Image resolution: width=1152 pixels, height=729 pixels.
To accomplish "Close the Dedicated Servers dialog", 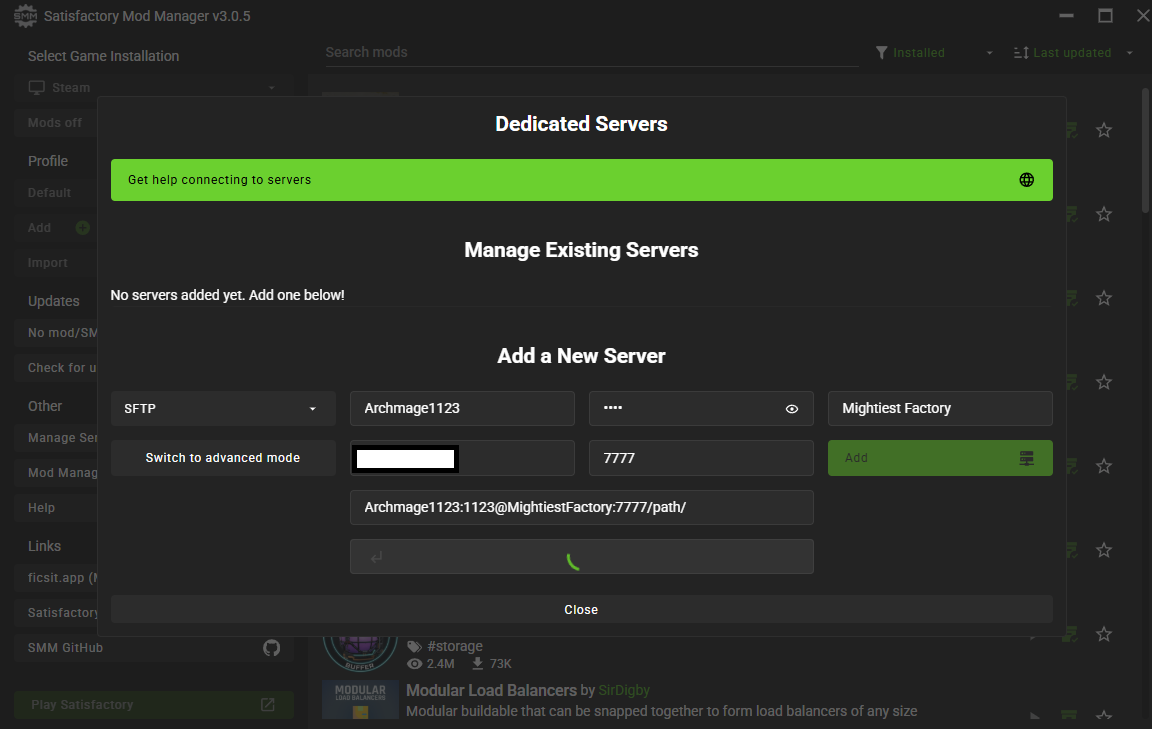I will (x=582, y=610).
